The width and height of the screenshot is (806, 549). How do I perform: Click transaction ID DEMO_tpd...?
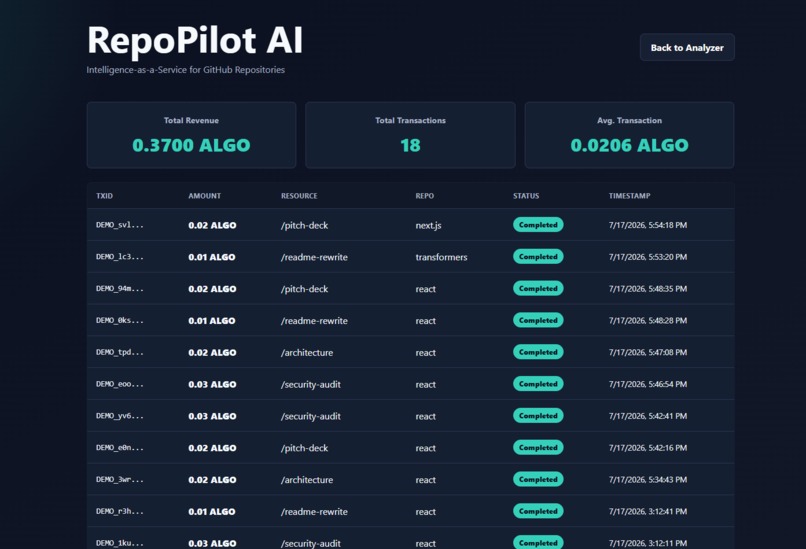120,352
